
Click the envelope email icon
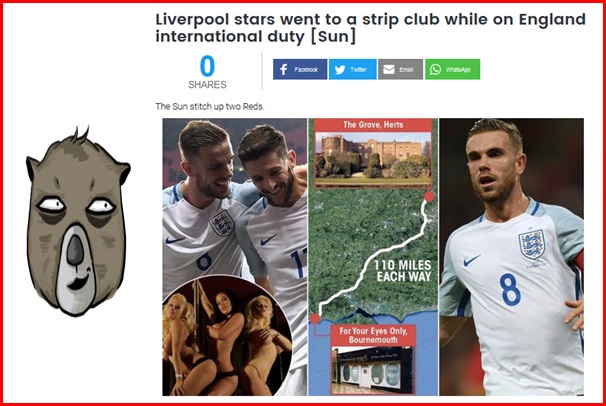pyautogui.click(x=389, y=70)
